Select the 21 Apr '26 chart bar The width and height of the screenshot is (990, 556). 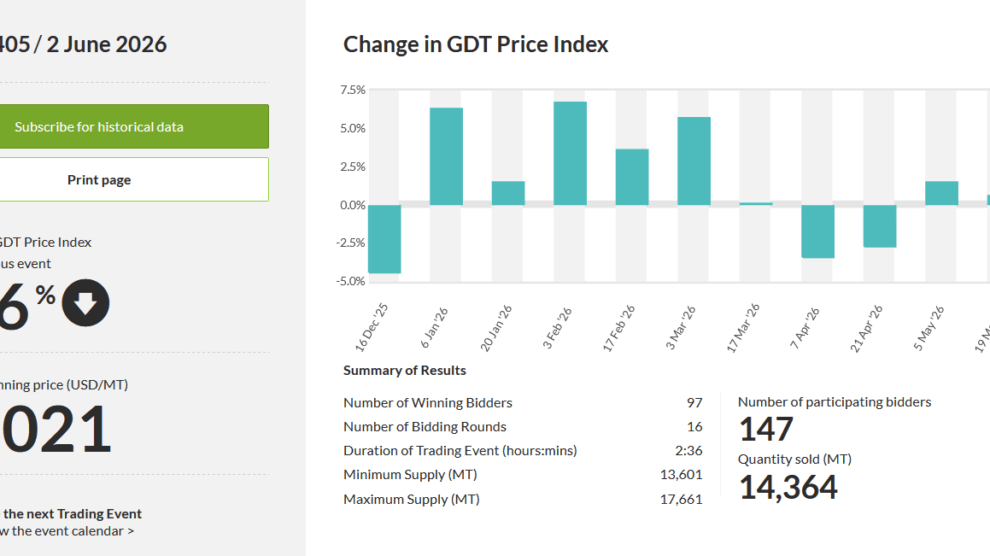click(880, 226)
